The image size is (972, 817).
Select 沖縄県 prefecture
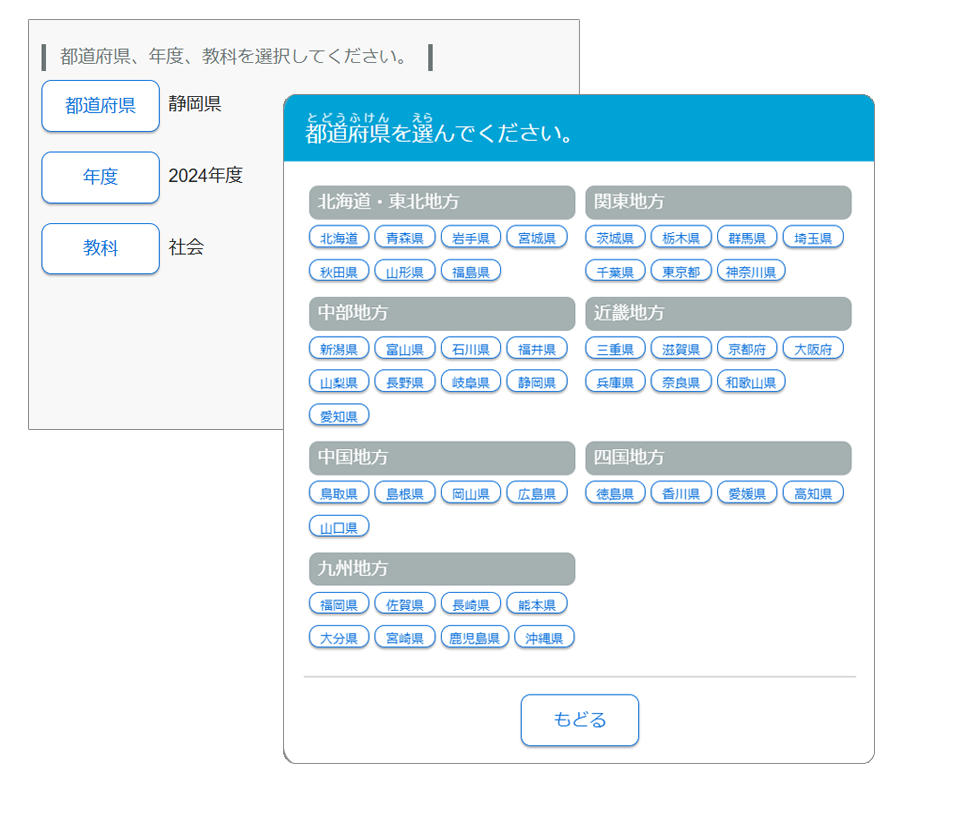click(x=544, y=637)
